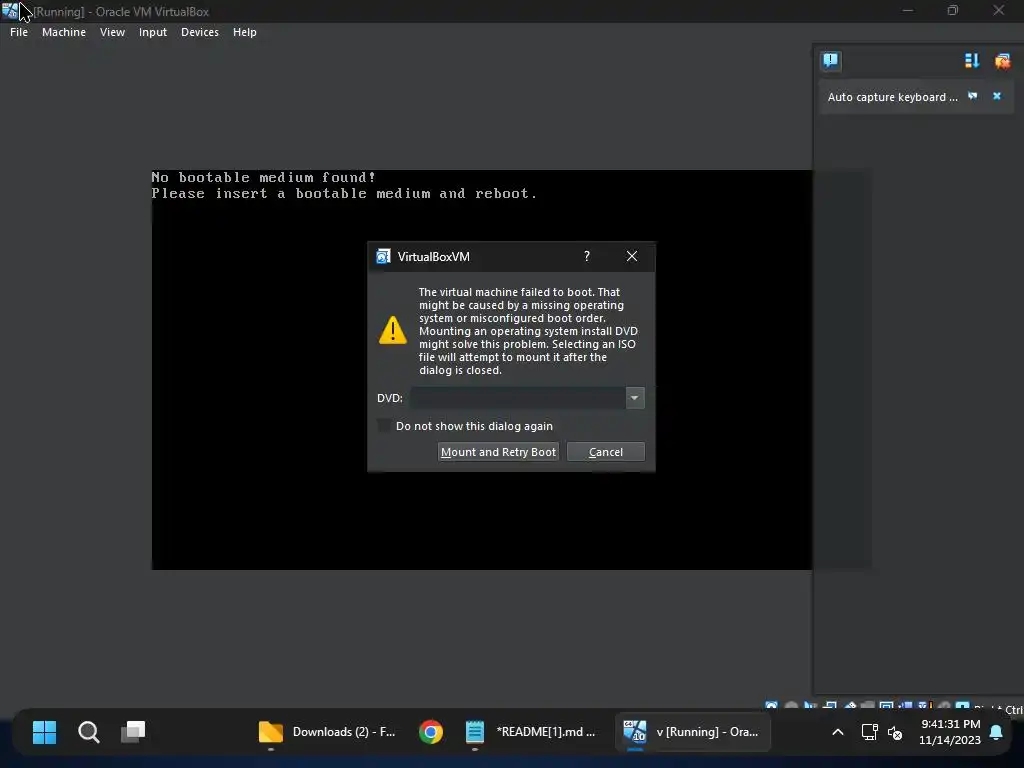Open the Input menu

(x=153, y=32)
